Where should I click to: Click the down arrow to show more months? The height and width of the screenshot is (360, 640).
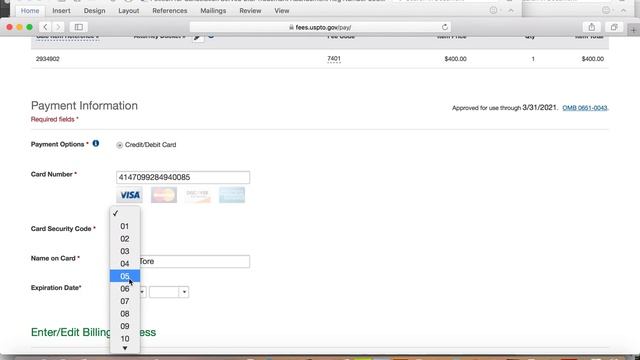(125, 348)
